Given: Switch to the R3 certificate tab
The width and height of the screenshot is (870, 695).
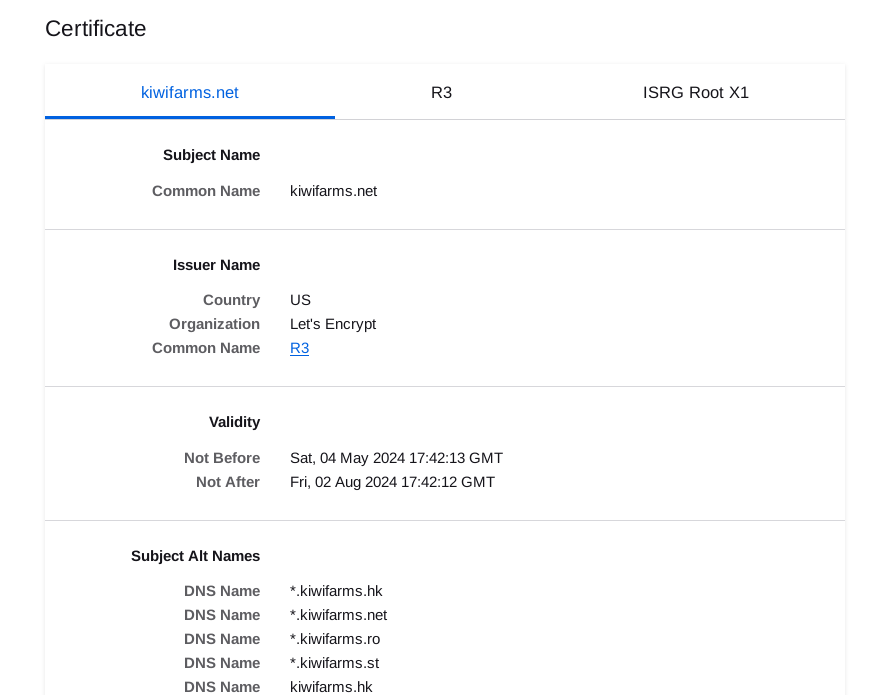Looking at the screenshot, I should pyautogui.click(x=441, y=93).
